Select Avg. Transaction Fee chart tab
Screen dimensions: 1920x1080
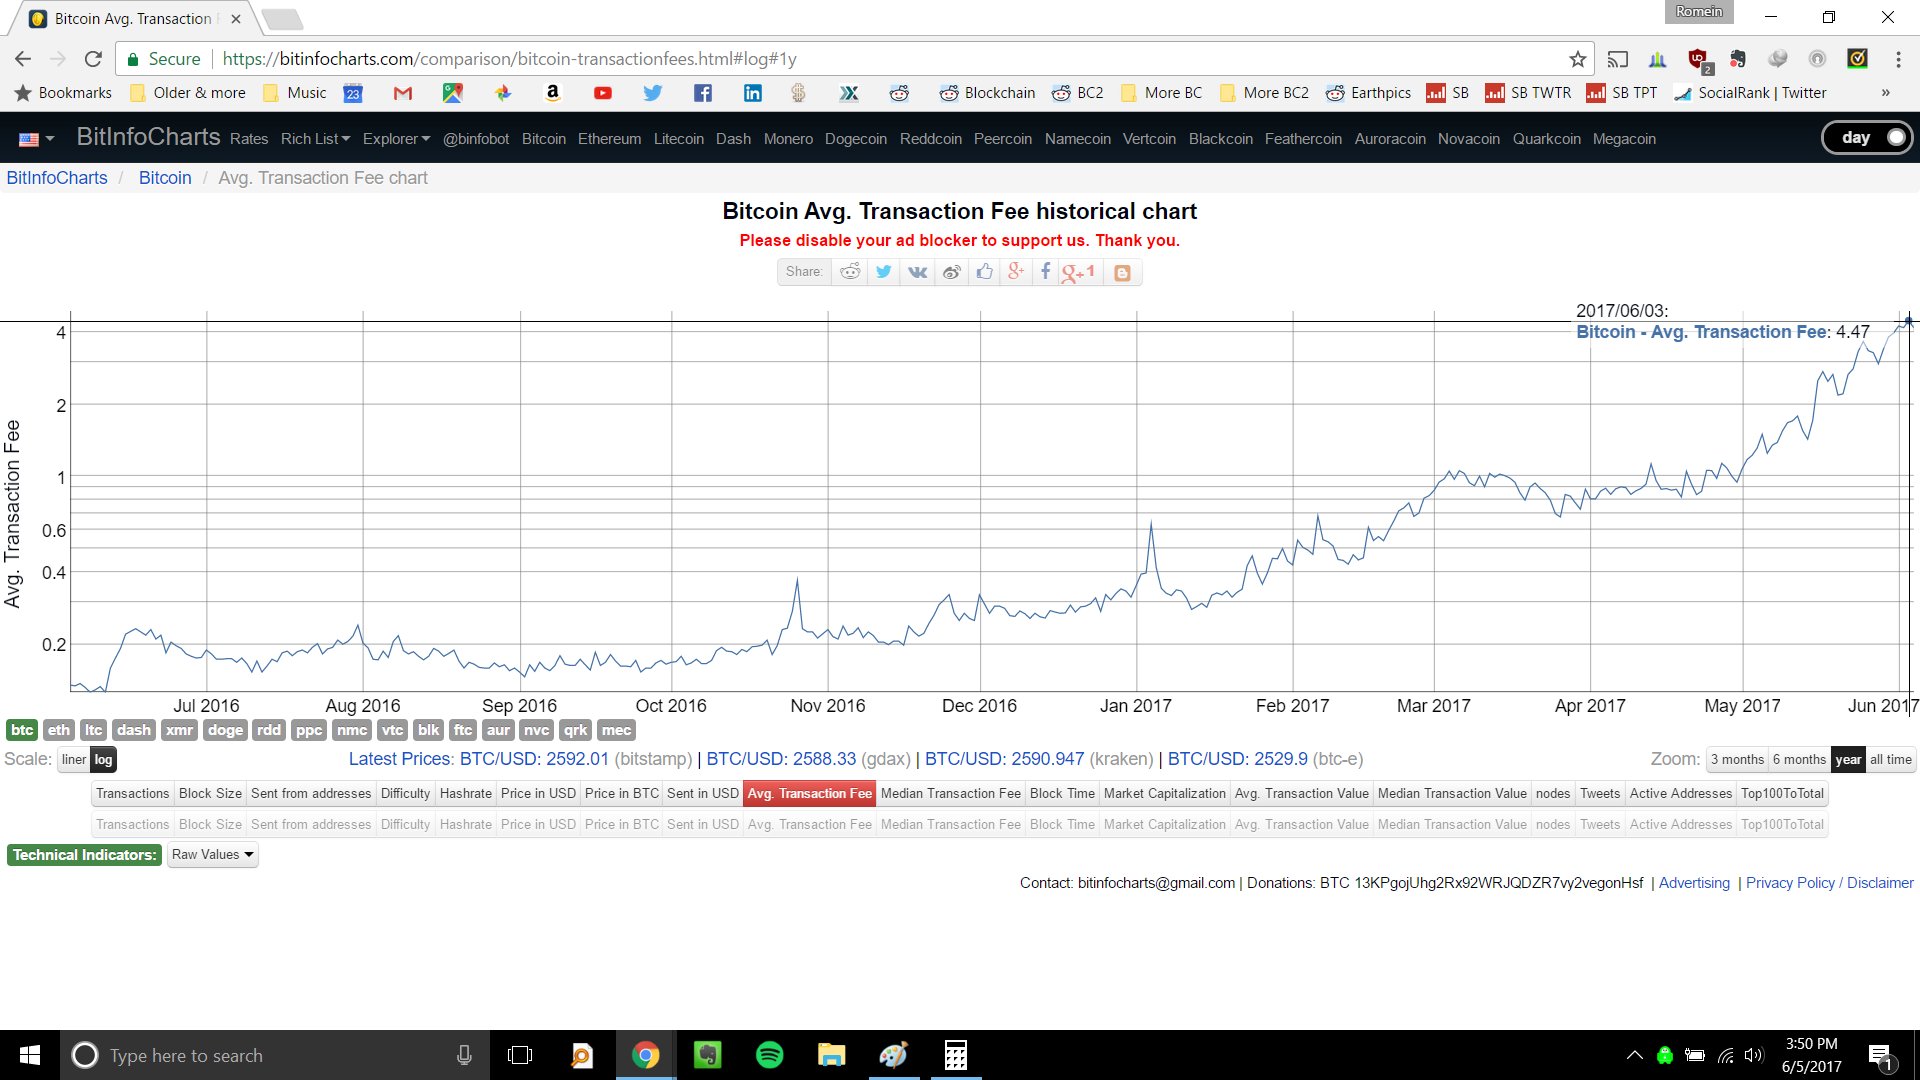[x=809, y=794]
